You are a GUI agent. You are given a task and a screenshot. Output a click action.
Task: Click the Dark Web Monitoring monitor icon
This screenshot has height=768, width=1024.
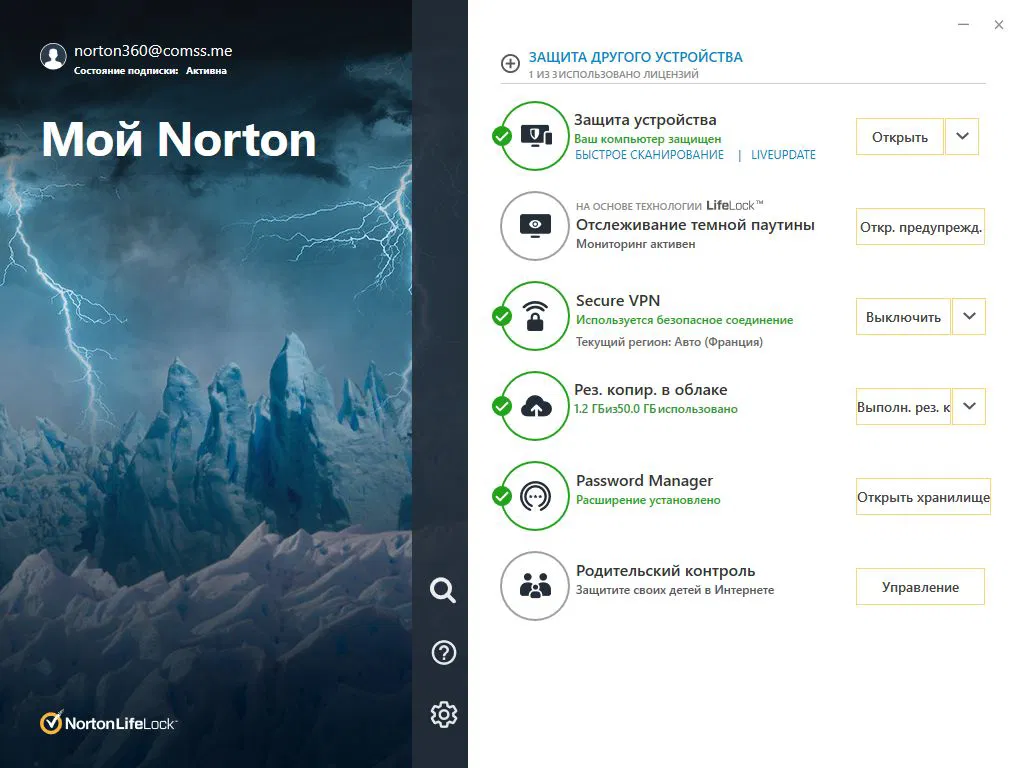535,226
